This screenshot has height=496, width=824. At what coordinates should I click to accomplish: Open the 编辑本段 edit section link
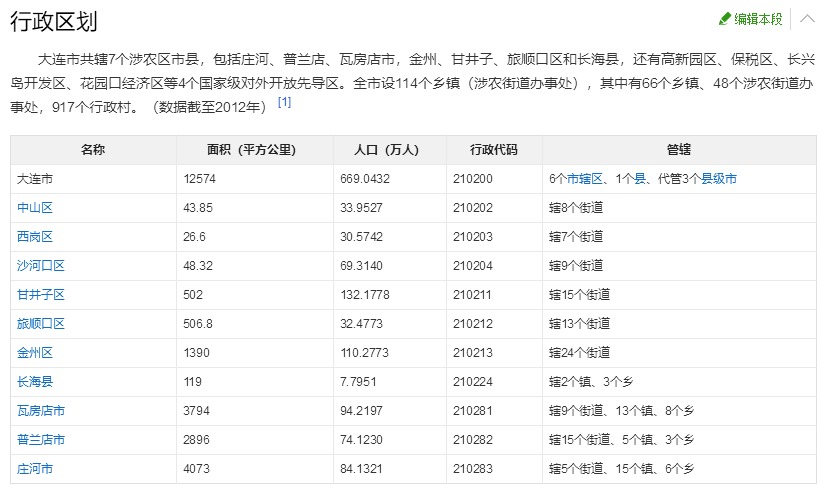758,19
